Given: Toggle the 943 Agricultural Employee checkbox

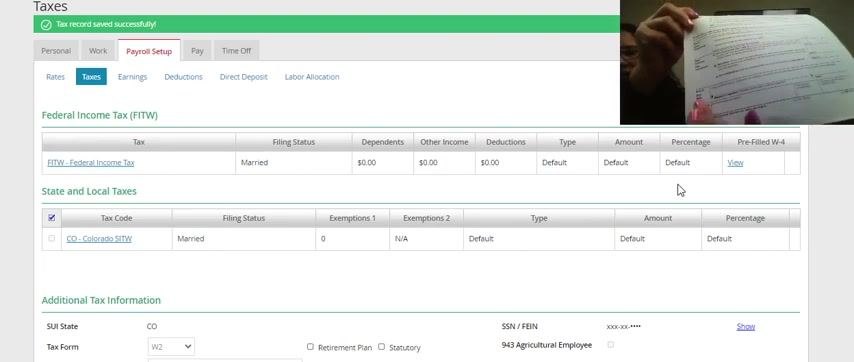Looking at the screenshot, I should [611, 345].
